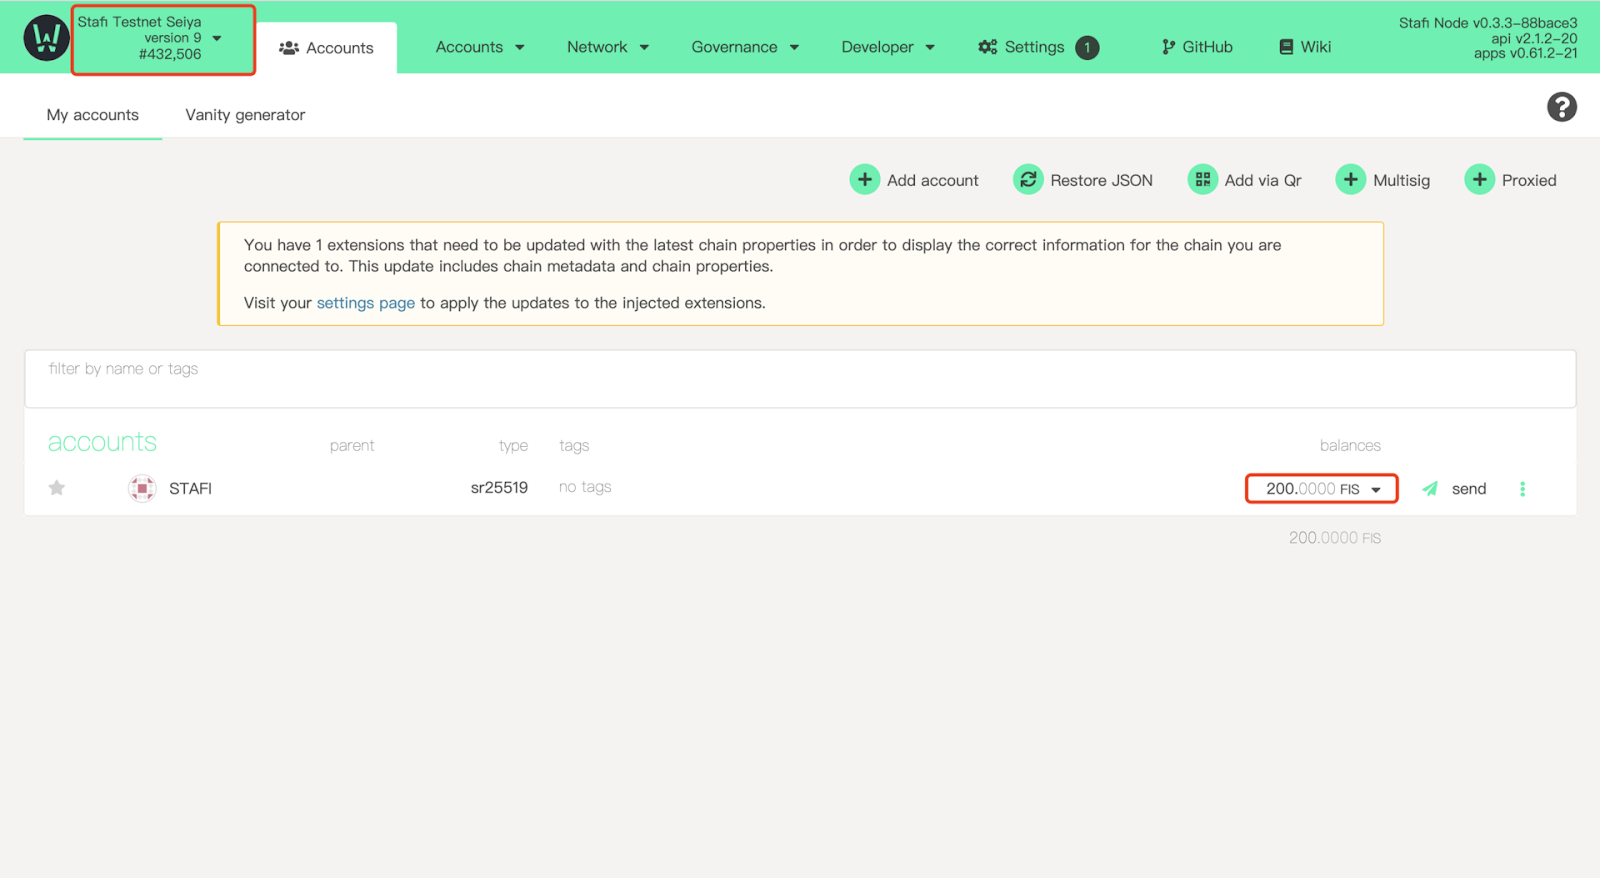Toggle favorite star for STAFI account
1600x878 pixels.
coord(57,488)
